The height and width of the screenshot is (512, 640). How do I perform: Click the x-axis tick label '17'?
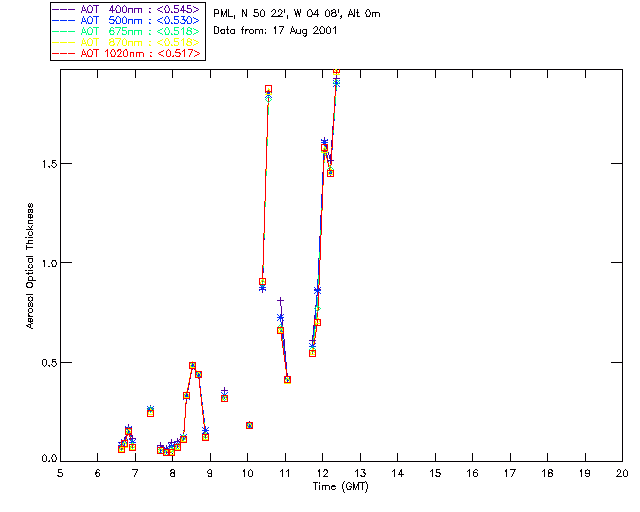point(510,473)
